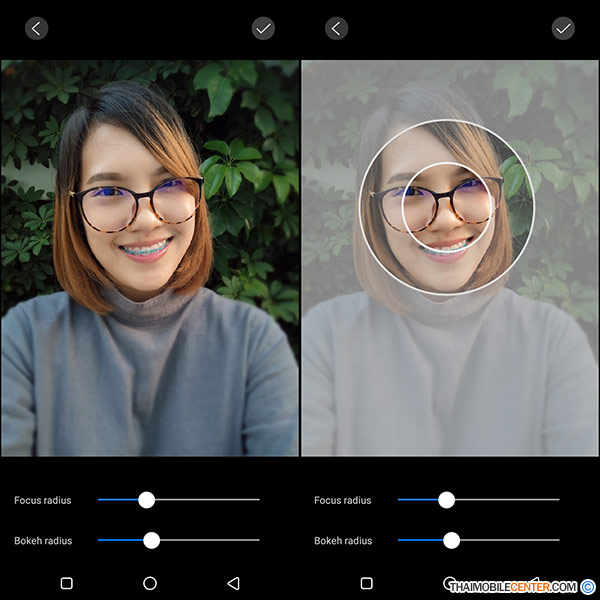Click Bokeh radius slider knob, left screen
Viewport: 600px width, 600px height.
[152, 540]
